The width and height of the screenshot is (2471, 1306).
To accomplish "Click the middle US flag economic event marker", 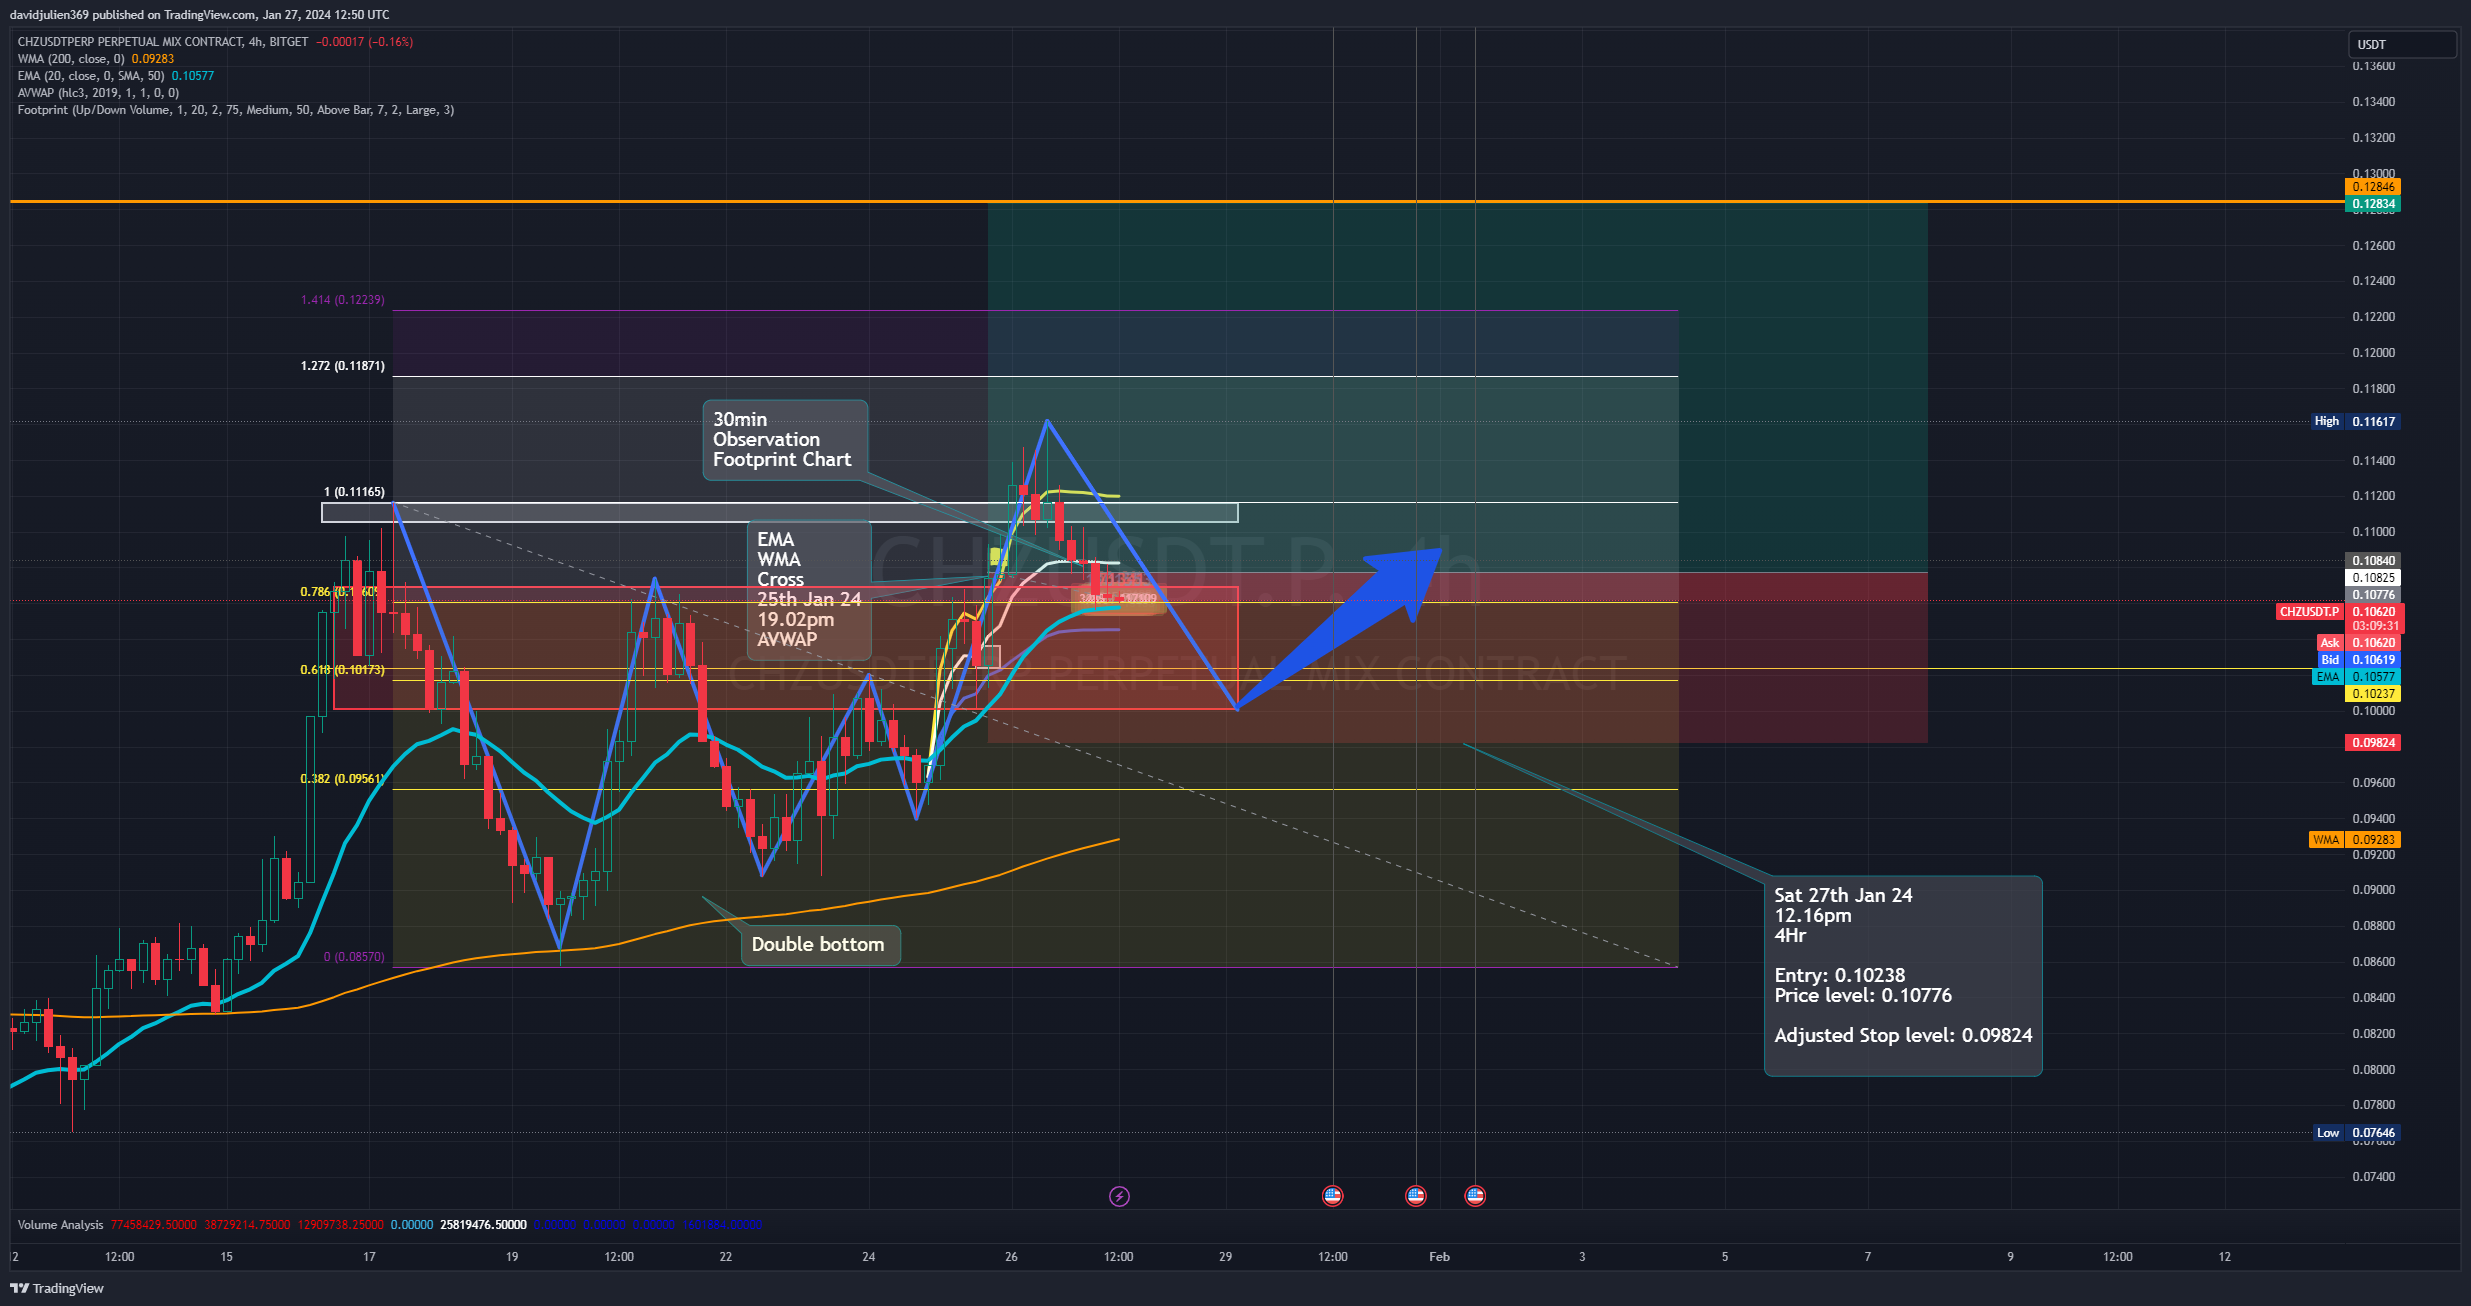I will tap(1415, 1196).
